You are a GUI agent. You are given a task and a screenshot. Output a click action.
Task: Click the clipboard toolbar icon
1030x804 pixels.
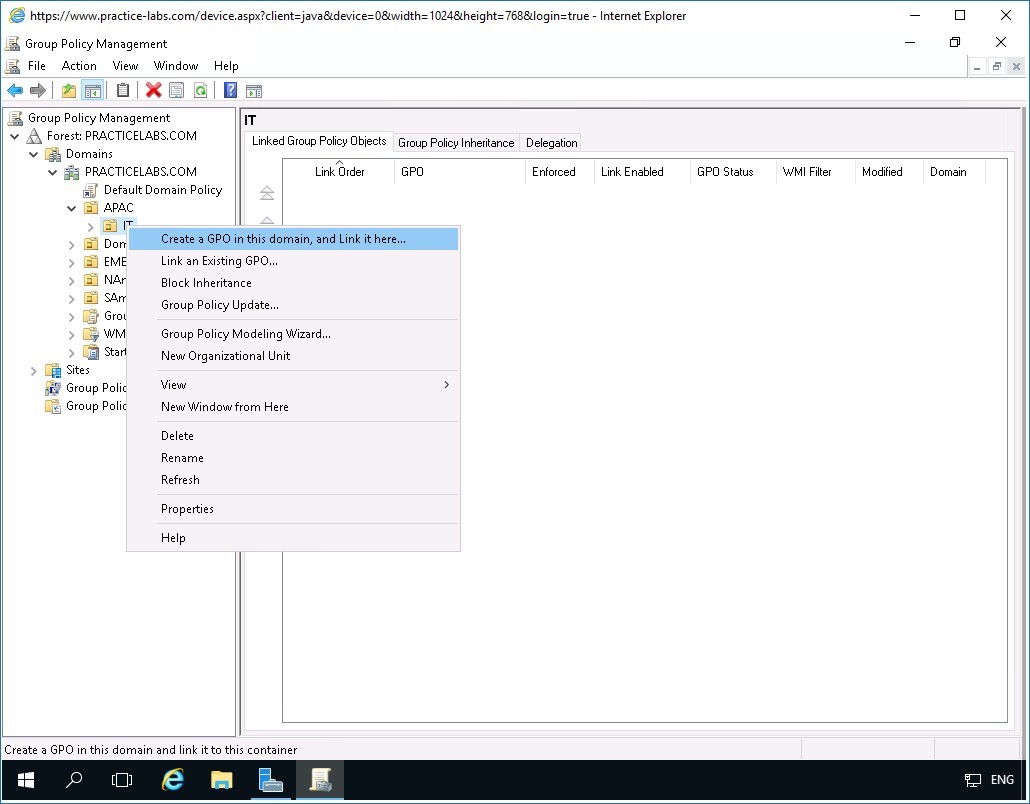tap(123, 91)
